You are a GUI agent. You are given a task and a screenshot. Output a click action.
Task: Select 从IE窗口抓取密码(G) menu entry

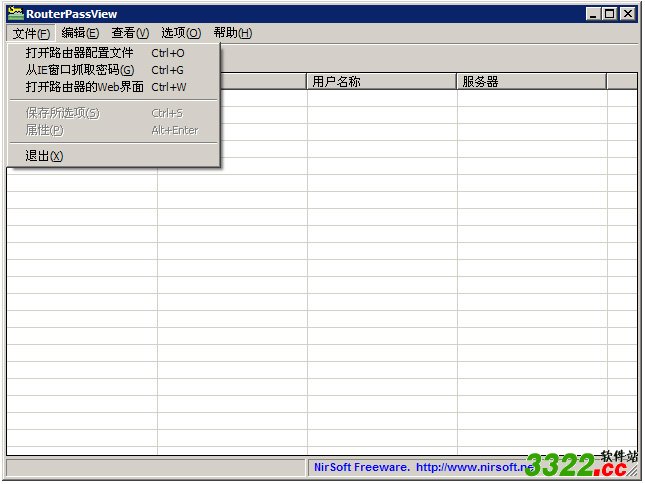(114, 70)
